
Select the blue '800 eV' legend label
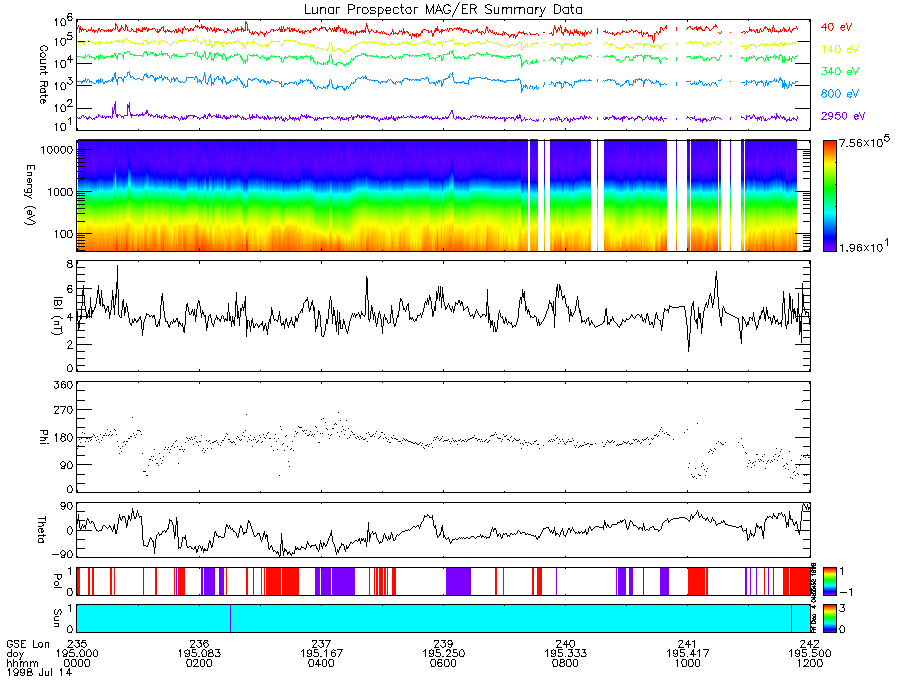click(839, 94)
